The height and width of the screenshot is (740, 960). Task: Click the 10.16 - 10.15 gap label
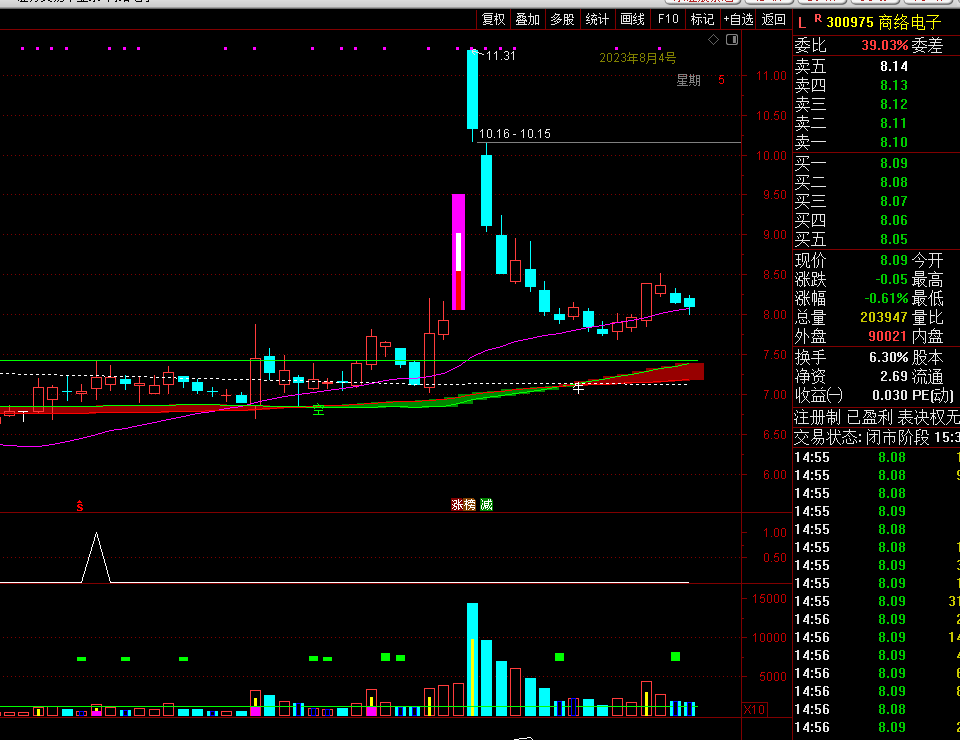point(514,133)
